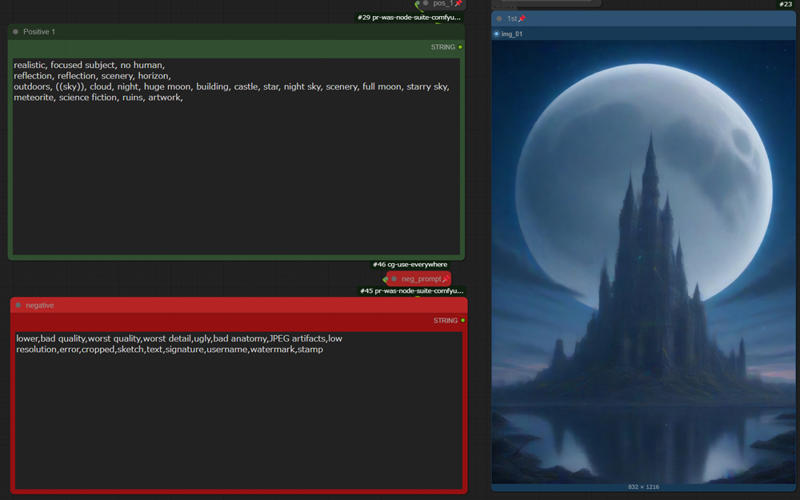Viewport: 800px width, 500px height.
Task: Click the pin icon on the 1st node
Action: [x=522, y=19]
